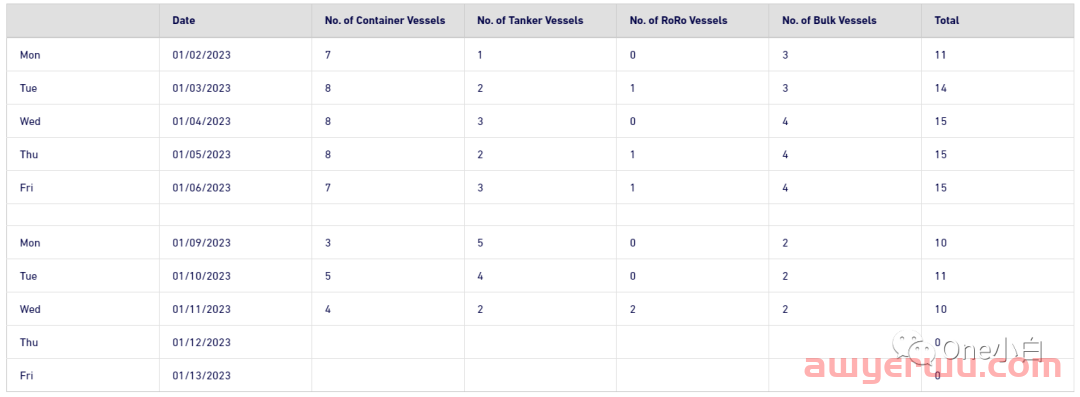This screenshot has width=1080, height=397.
Task: Click the 01/02/2023 date cell
Action: point(202,55)
